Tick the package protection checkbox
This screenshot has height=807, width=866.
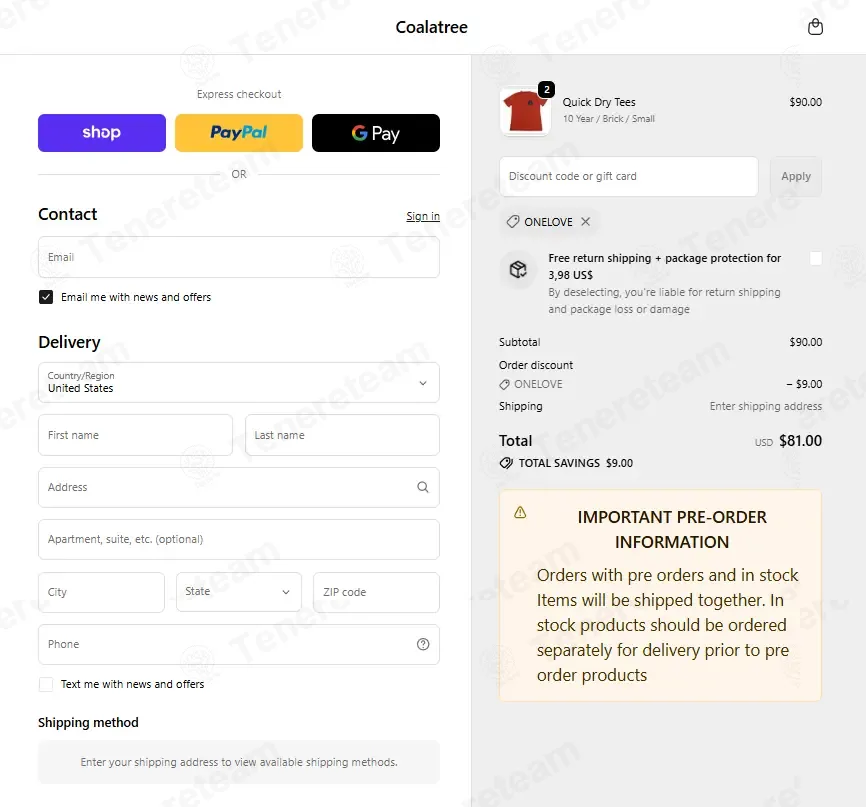[816, 258]
